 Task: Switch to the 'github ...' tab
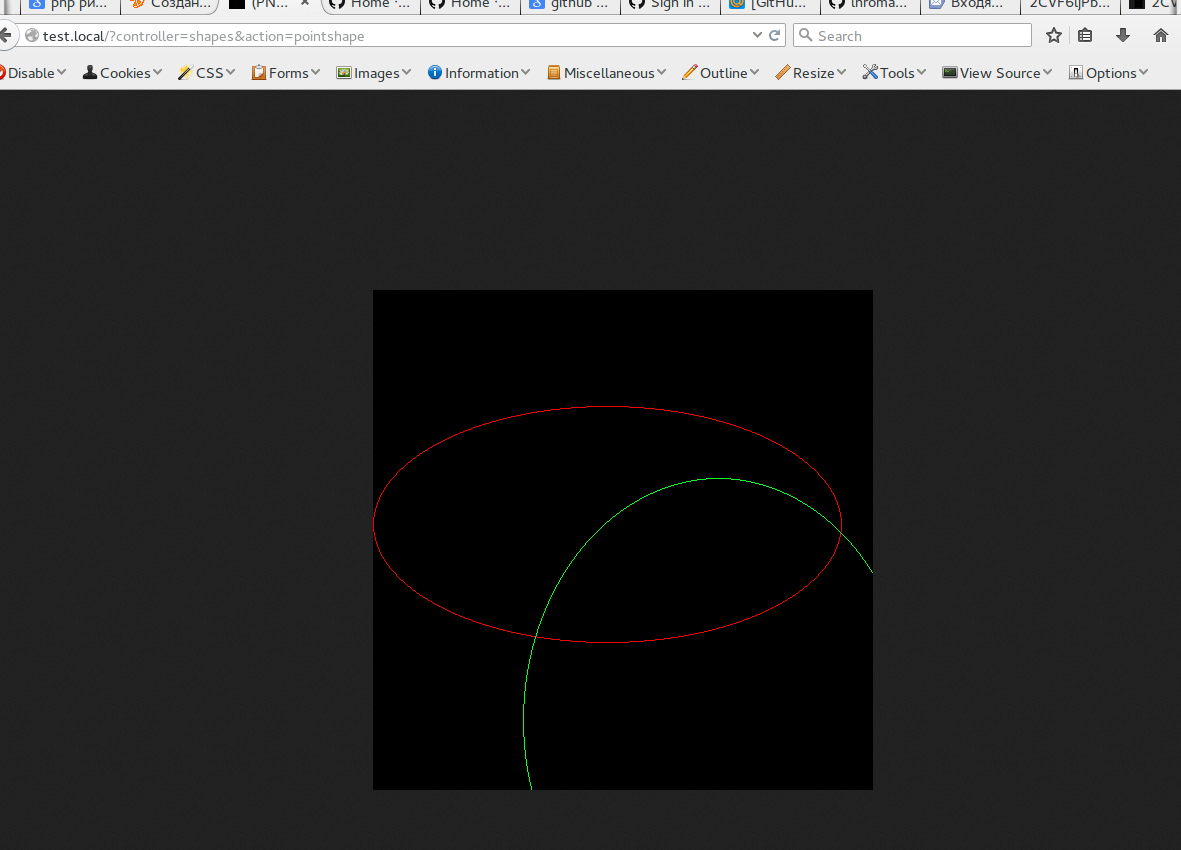point(570,5)
